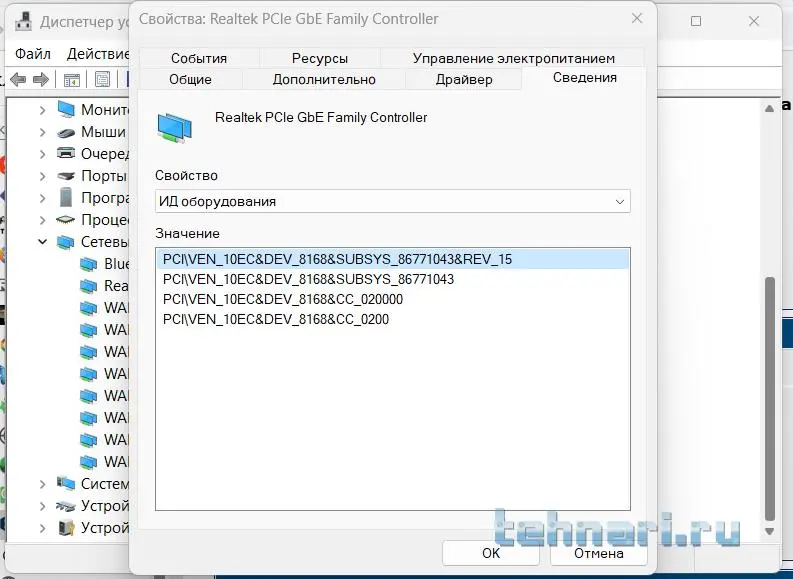Click the Rea adapter tree row
The image size is (793, 579).
(x=104, y=286)
